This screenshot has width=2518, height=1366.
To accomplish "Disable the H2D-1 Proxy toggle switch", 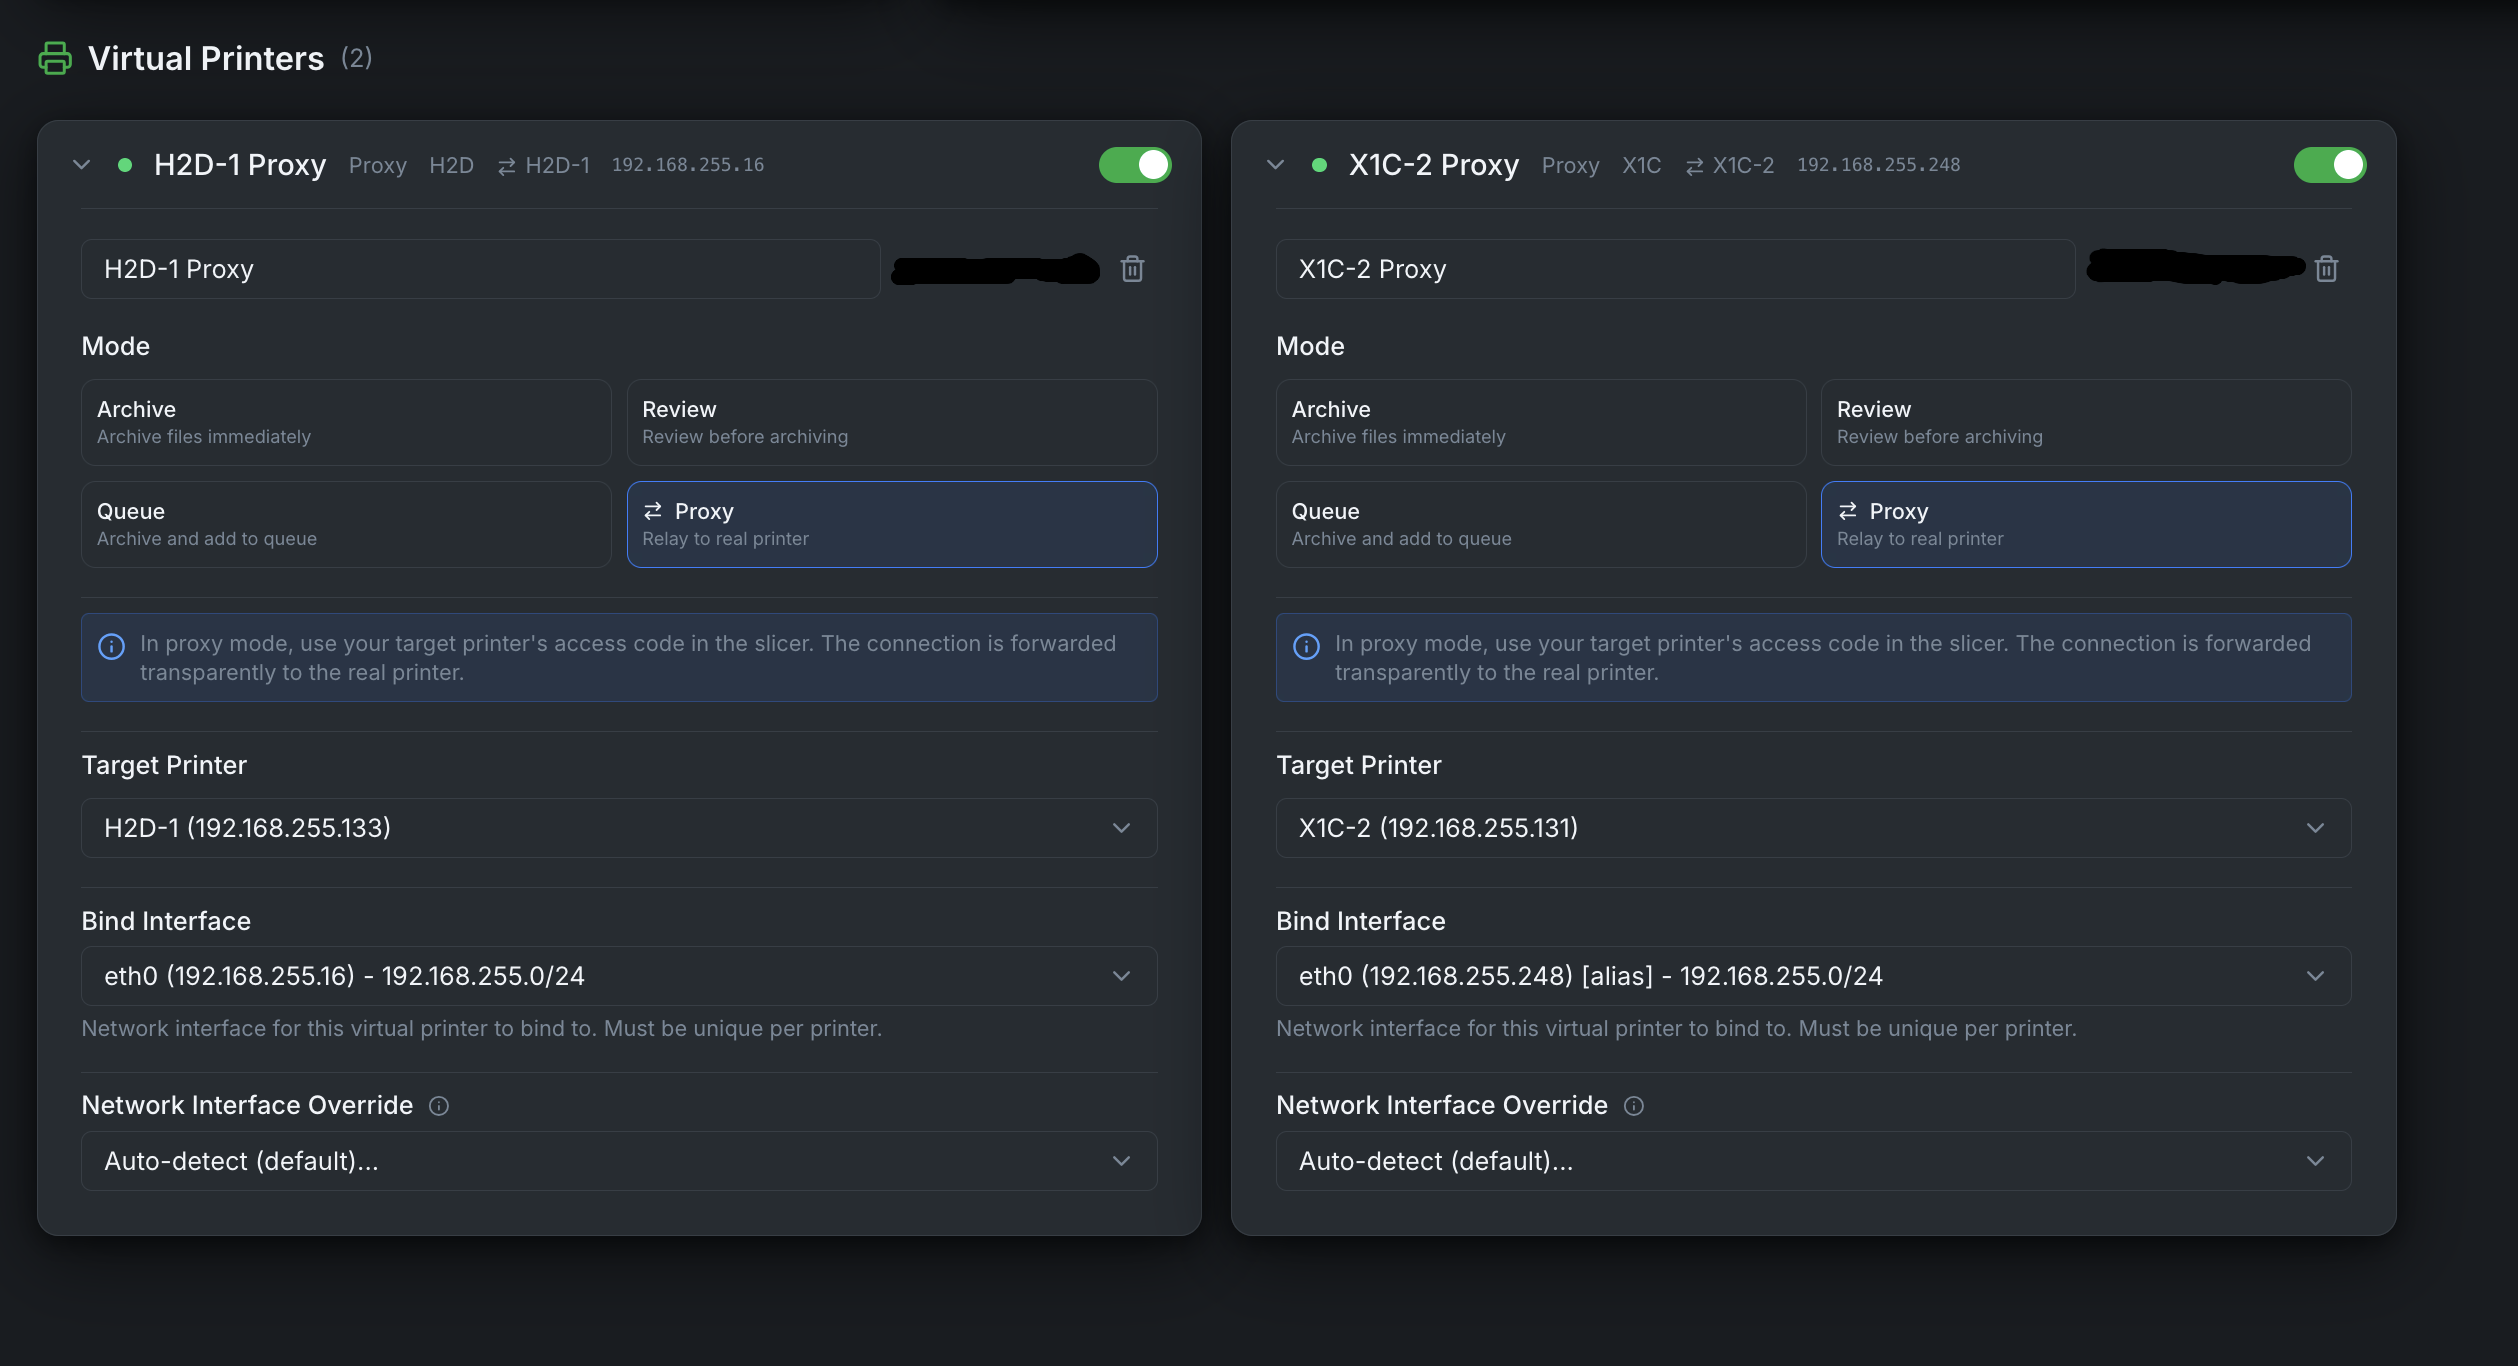I will coord(1134,164).
